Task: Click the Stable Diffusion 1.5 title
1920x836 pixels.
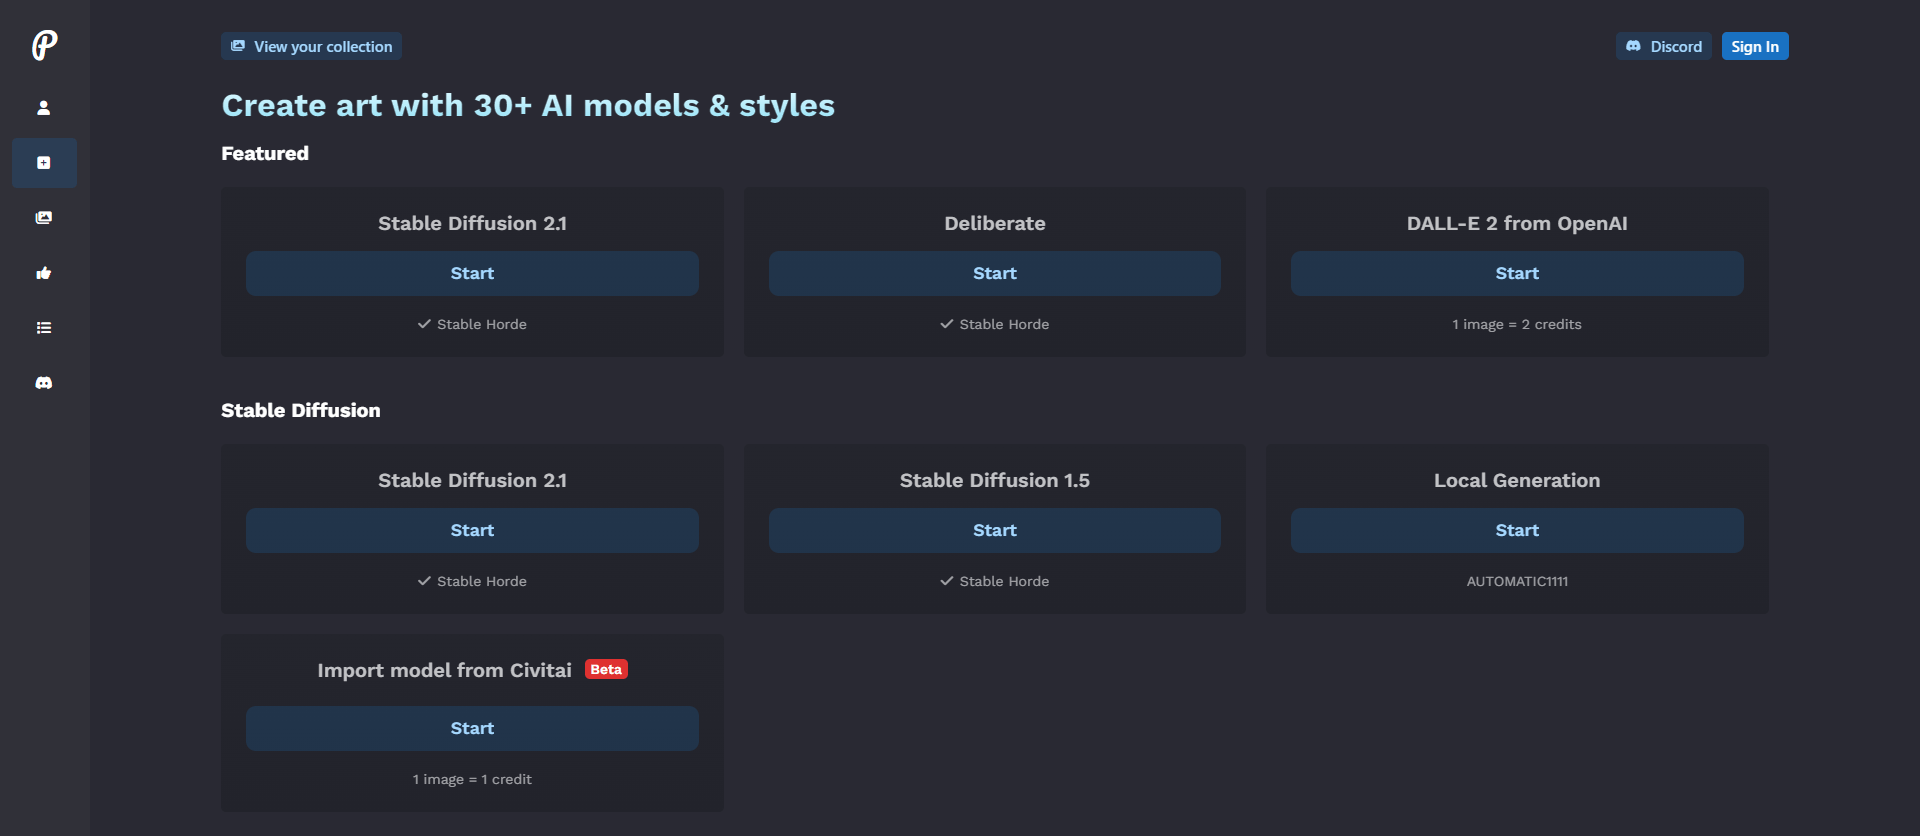Action: pos(995,480)
